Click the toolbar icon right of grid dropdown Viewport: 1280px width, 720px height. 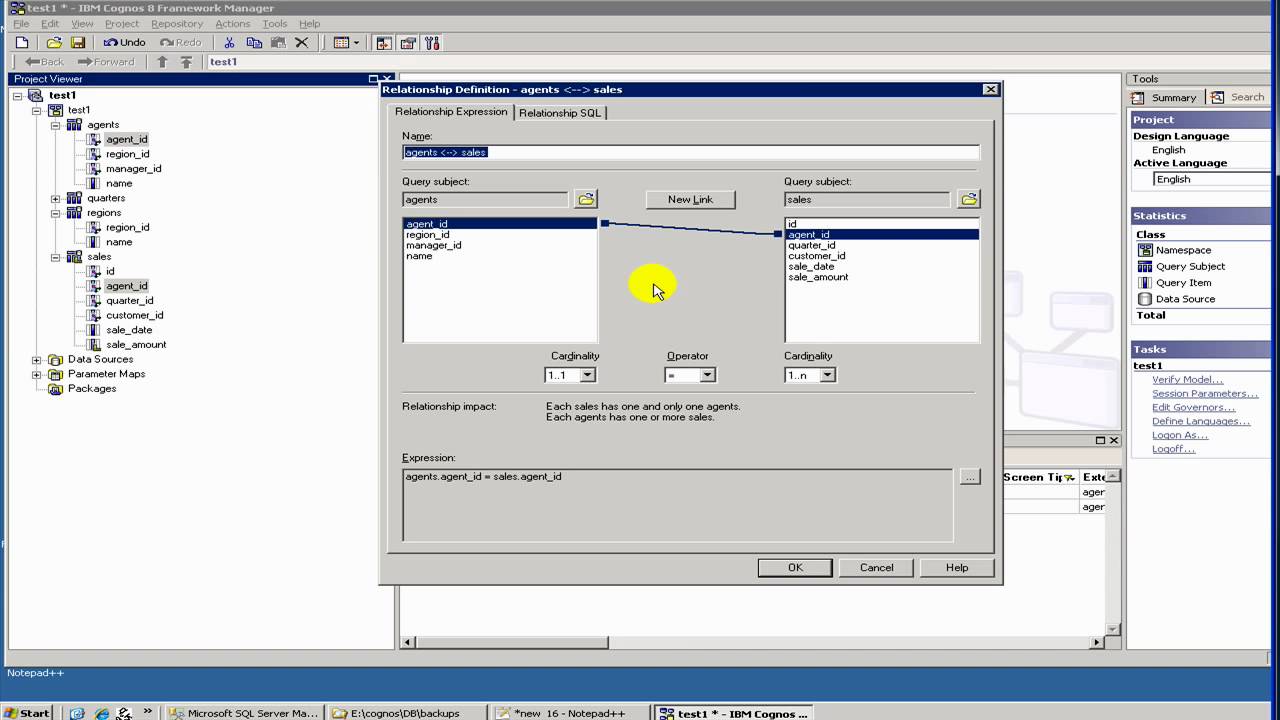pos(384,43)
